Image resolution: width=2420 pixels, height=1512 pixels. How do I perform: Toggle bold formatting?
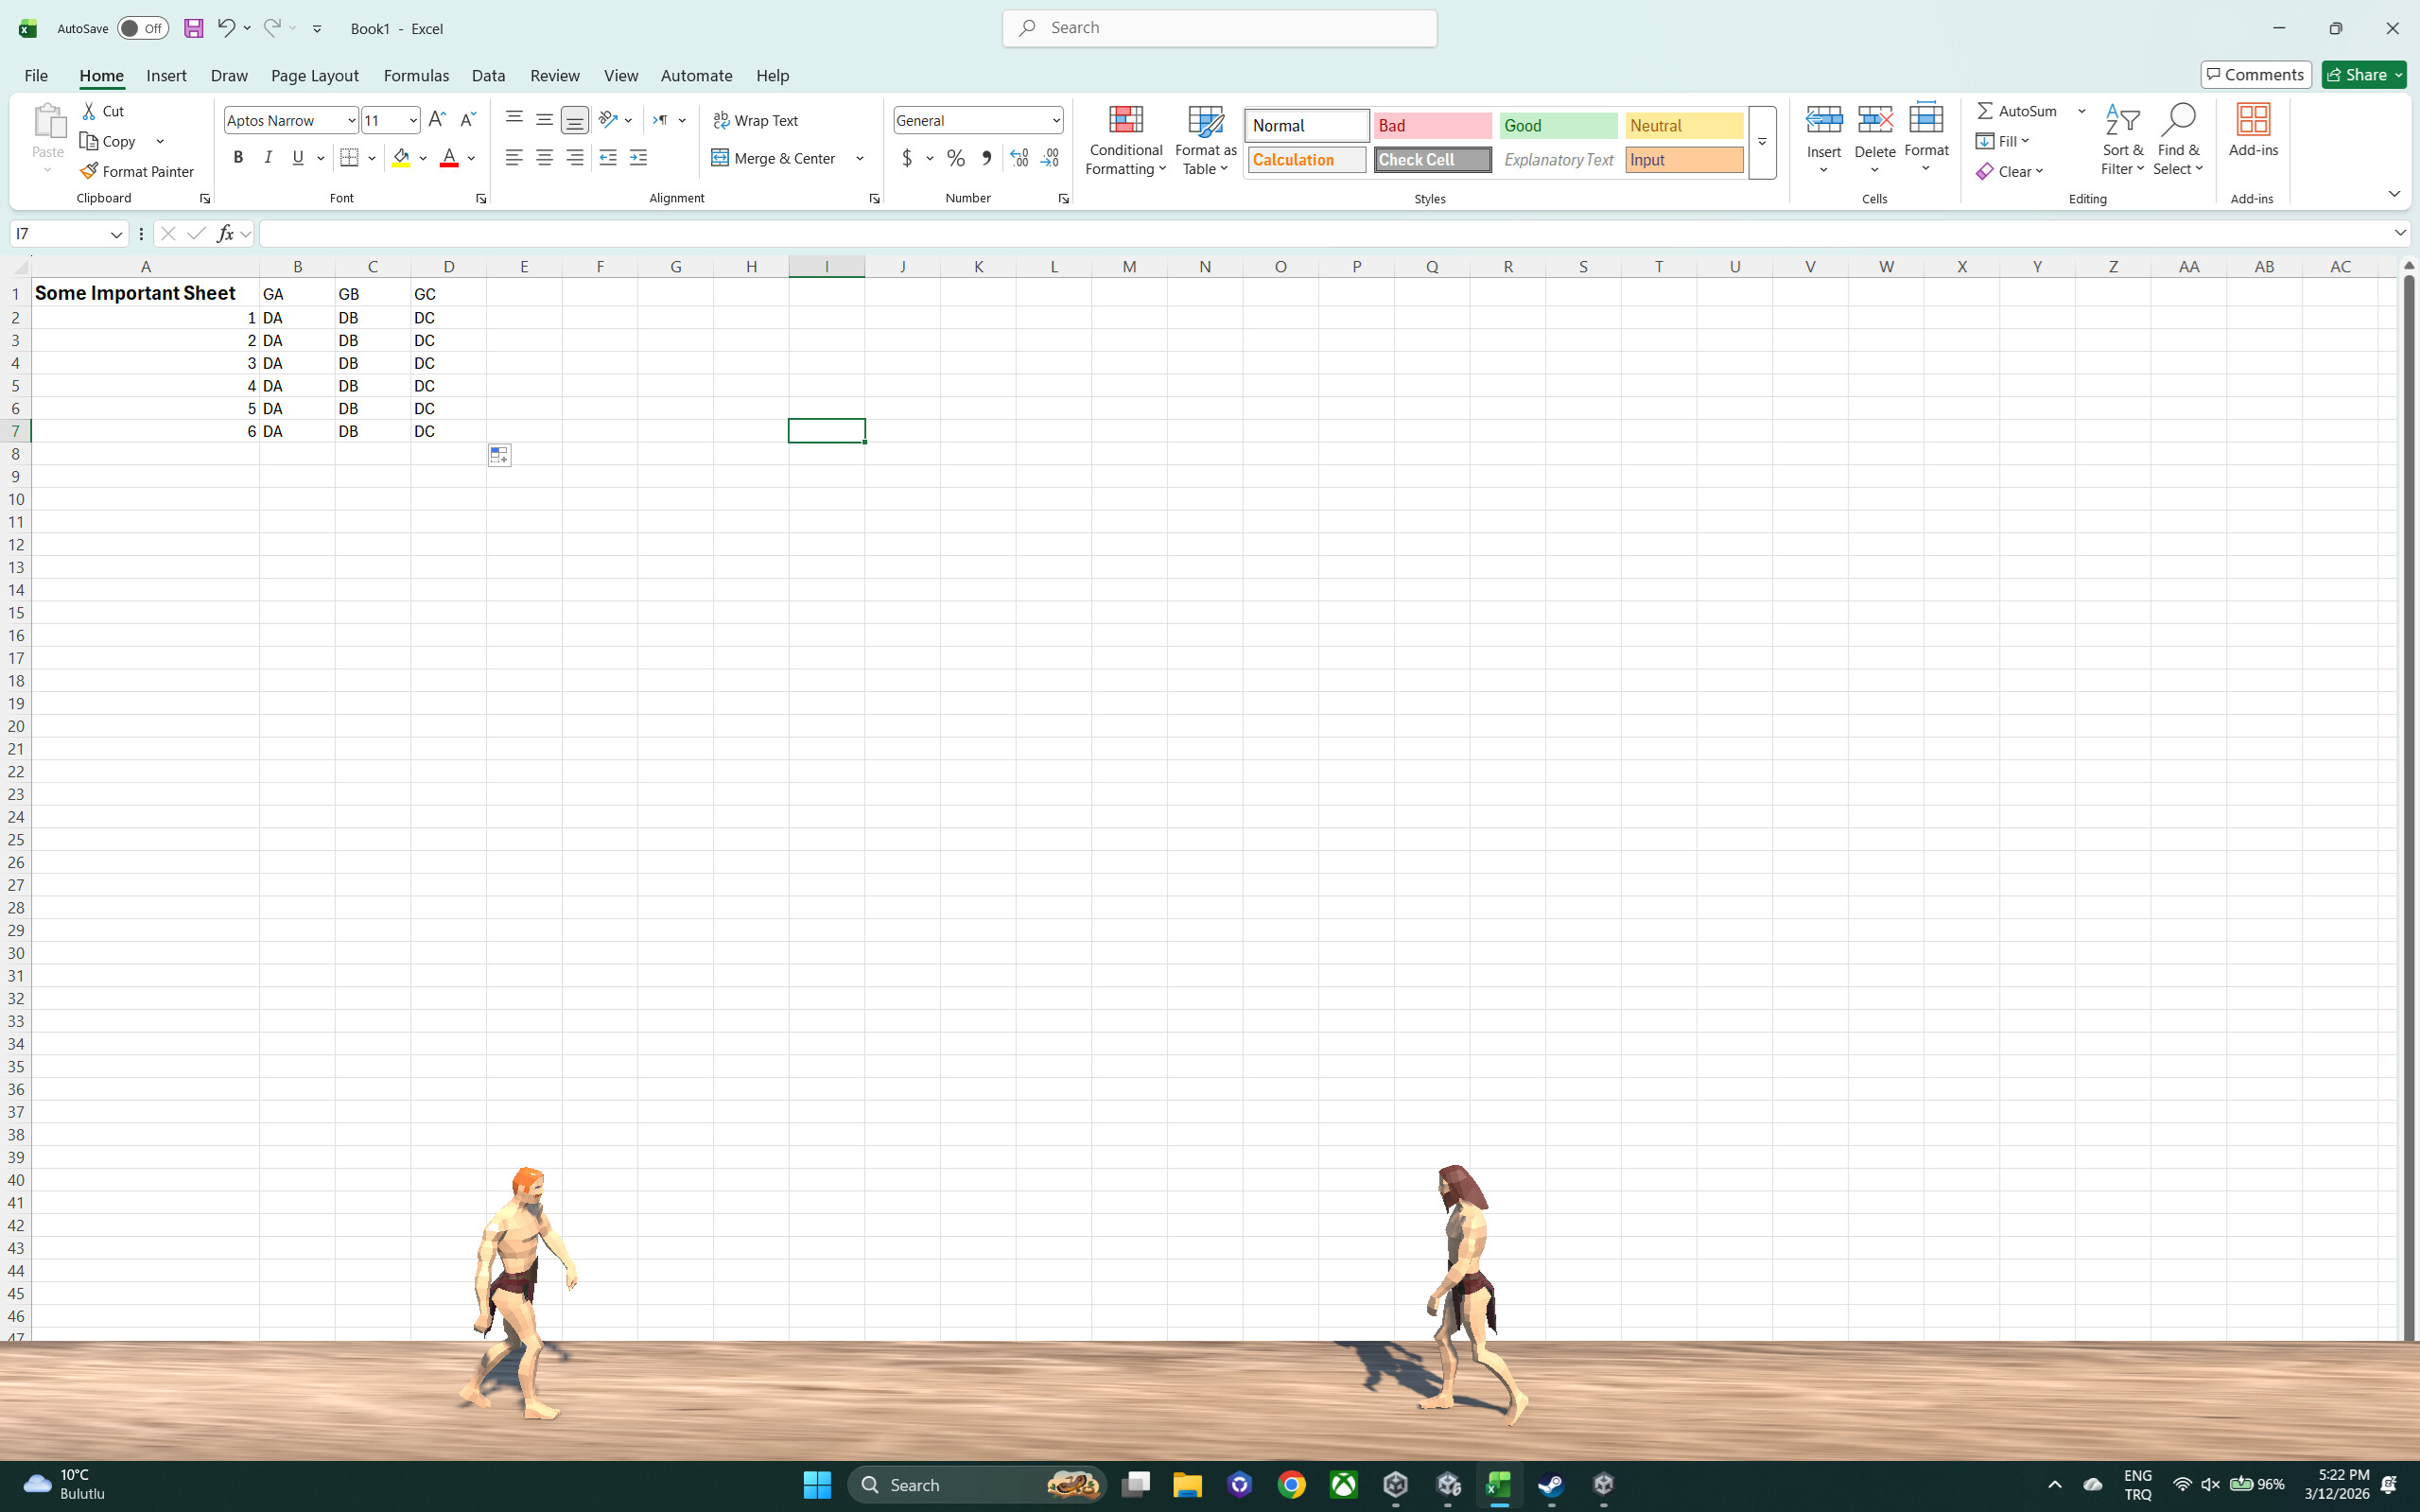tap(237, 157)
